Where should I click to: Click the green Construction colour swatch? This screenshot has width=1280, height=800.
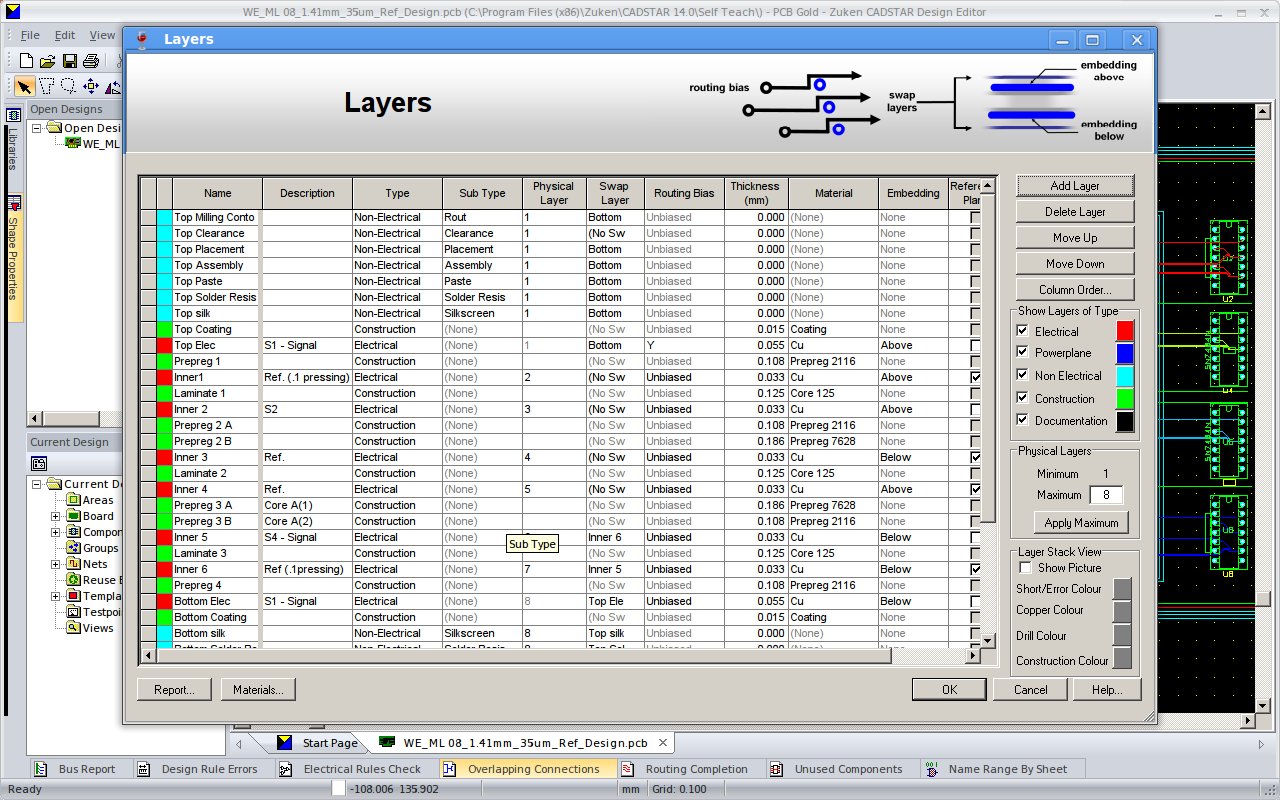coord(1125,398)
